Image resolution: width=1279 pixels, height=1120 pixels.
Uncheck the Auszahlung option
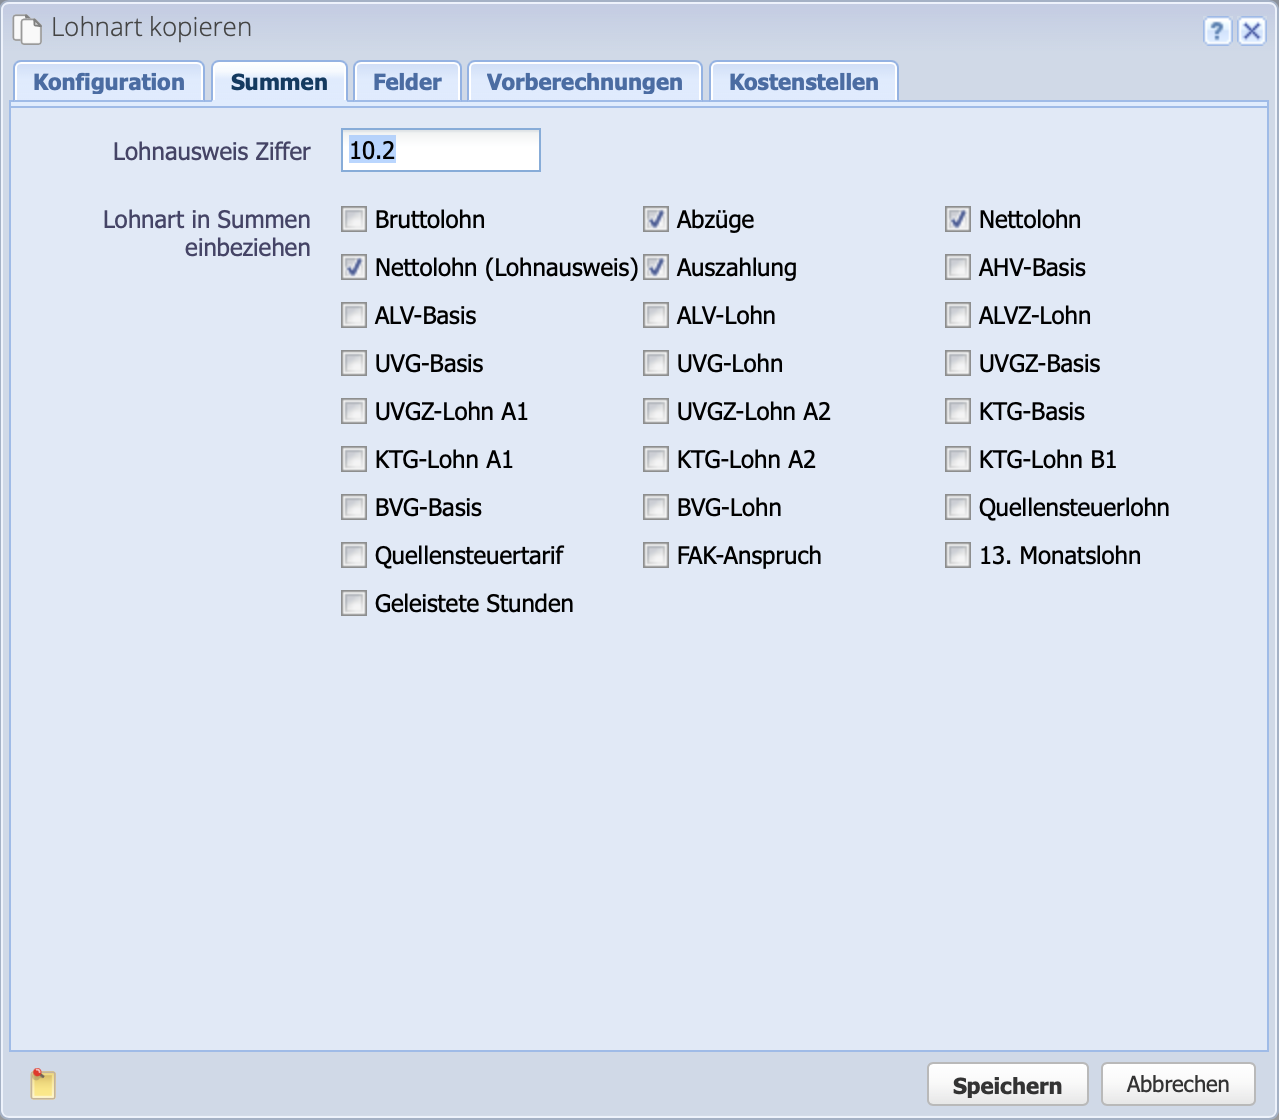tap(655, 267)
